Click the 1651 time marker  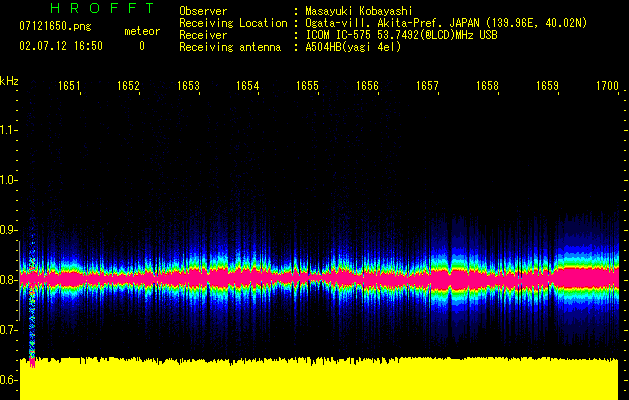click(x=69, y=86)
